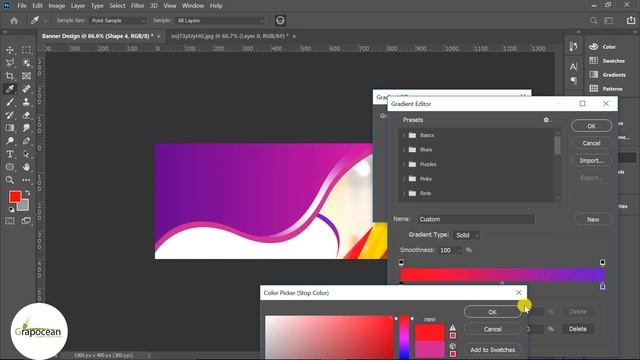Switch to the Banner Design document tab
640x360 pixels.
pyautogui.click(x=98, y=36)
